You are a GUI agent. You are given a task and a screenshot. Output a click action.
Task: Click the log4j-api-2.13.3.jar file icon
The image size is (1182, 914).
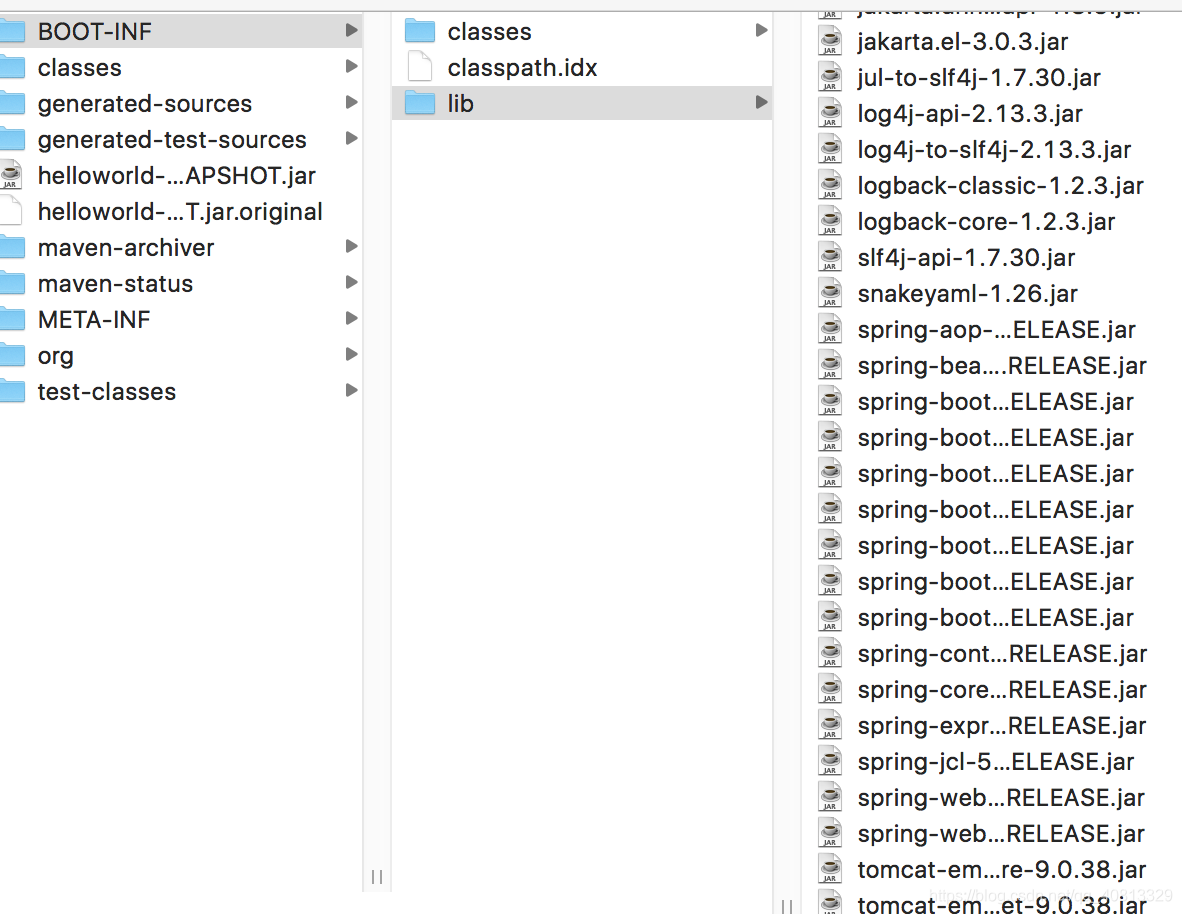[830, 114]
